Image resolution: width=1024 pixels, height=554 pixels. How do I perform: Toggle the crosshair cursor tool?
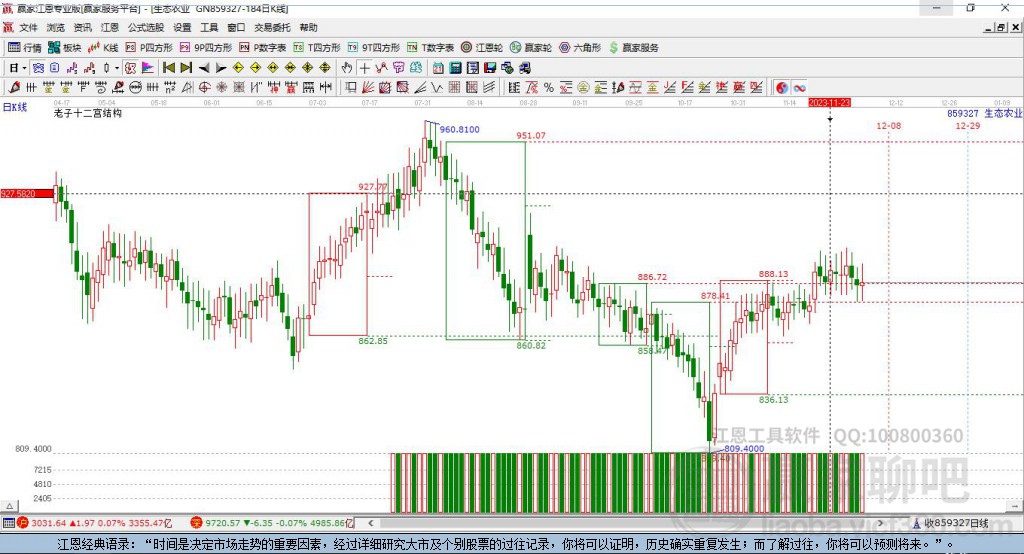click(364, 68)
